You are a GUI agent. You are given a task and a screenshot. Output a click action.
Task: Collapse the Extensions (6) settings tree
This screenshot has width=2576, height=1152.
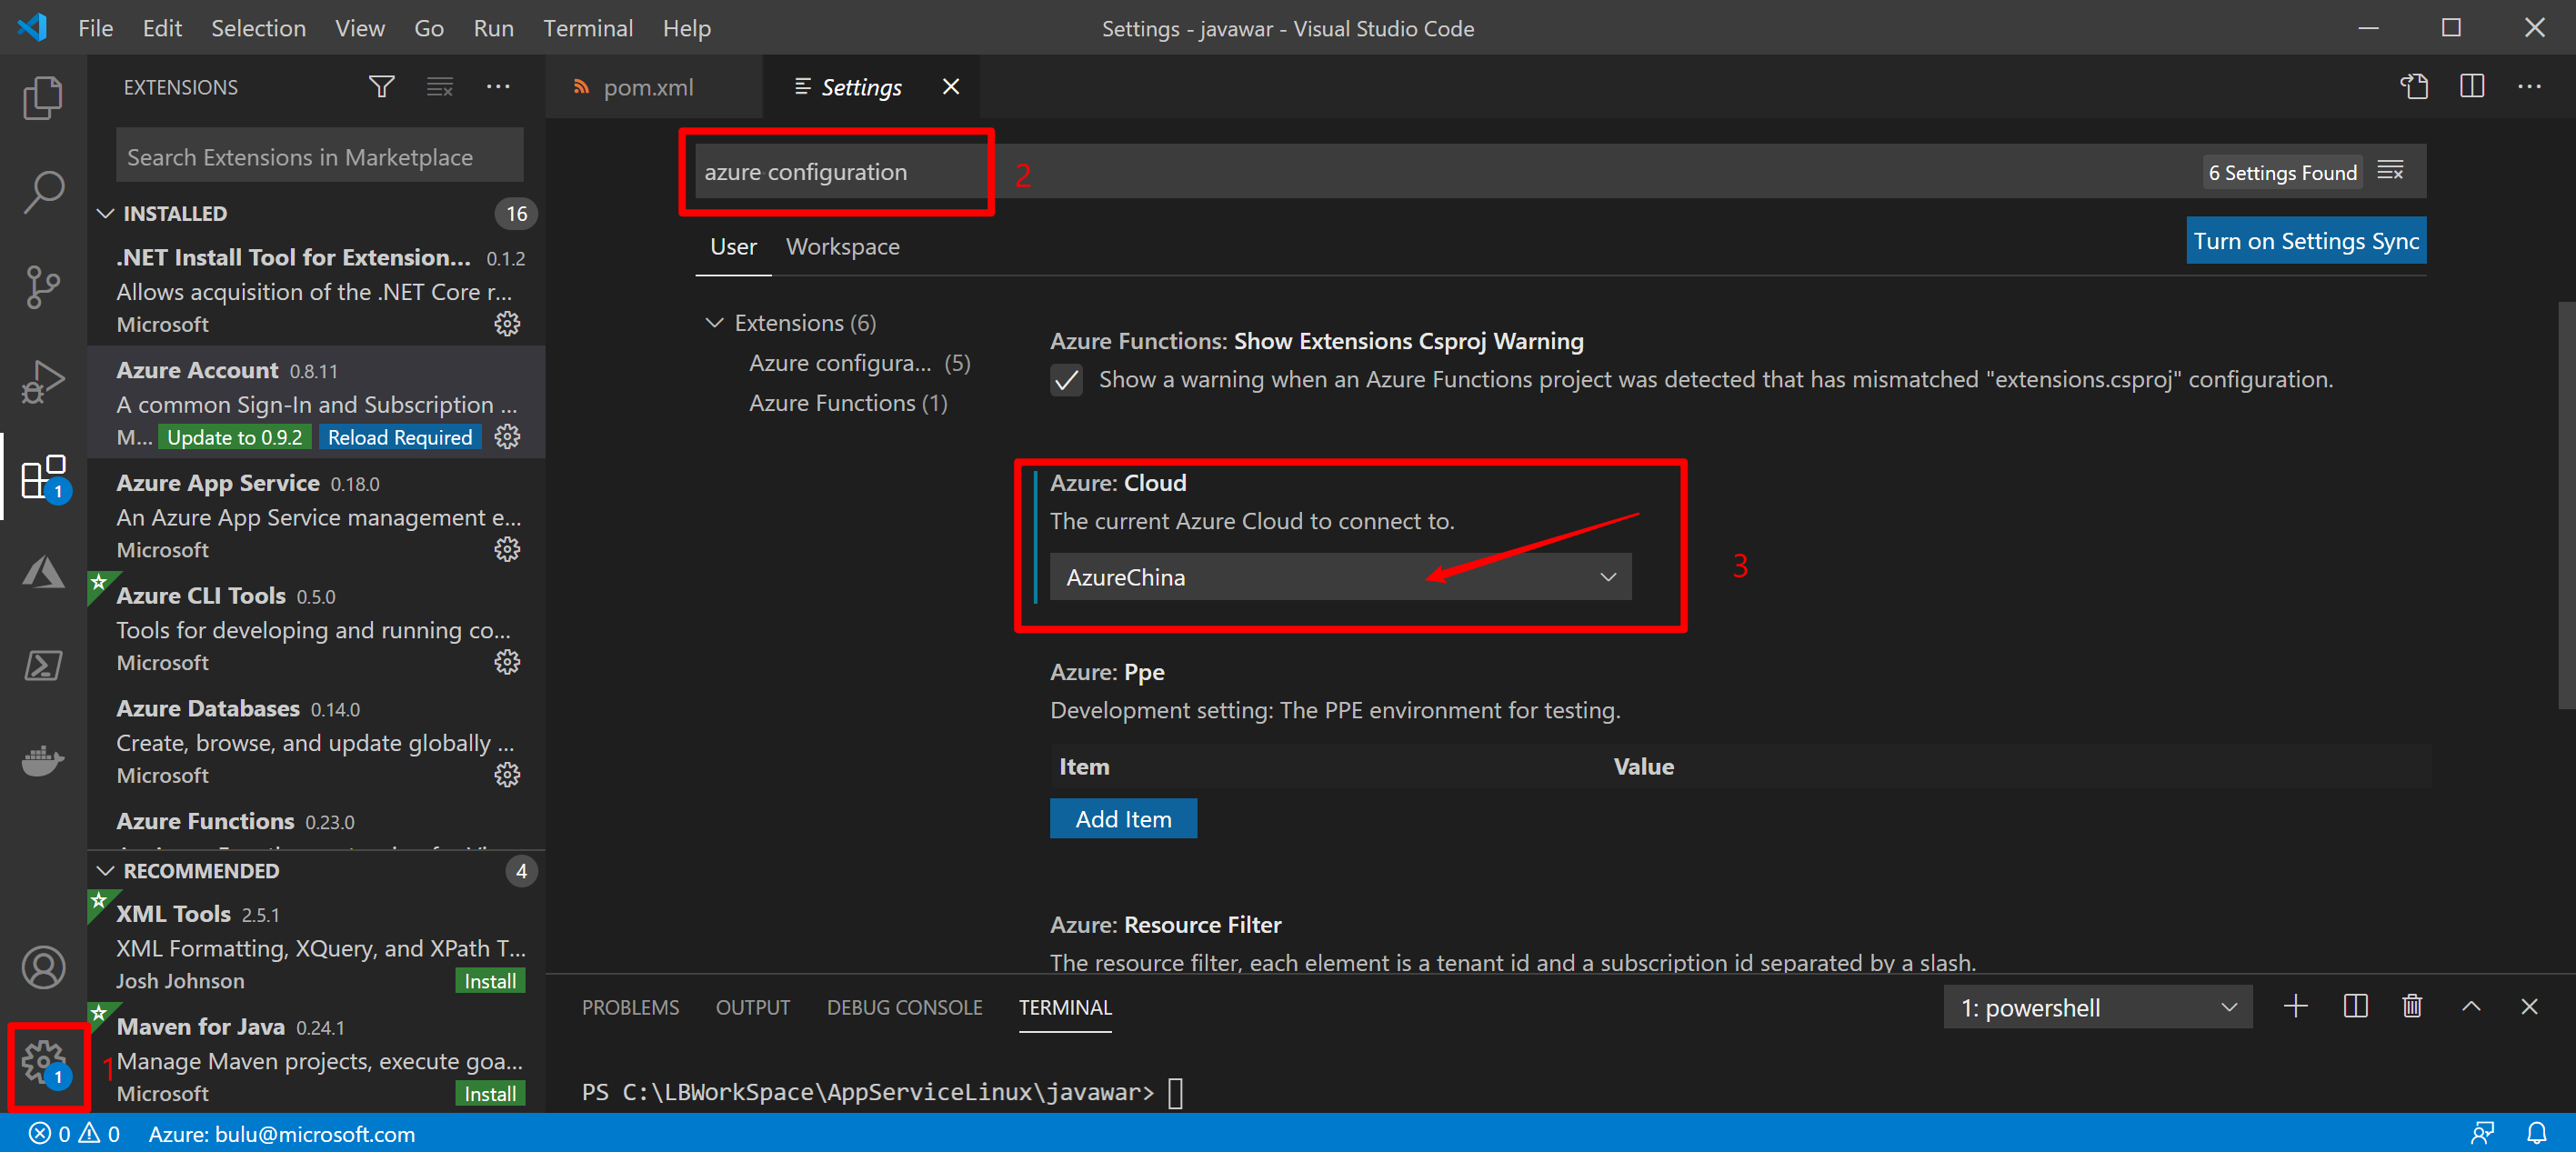point(714,323)
